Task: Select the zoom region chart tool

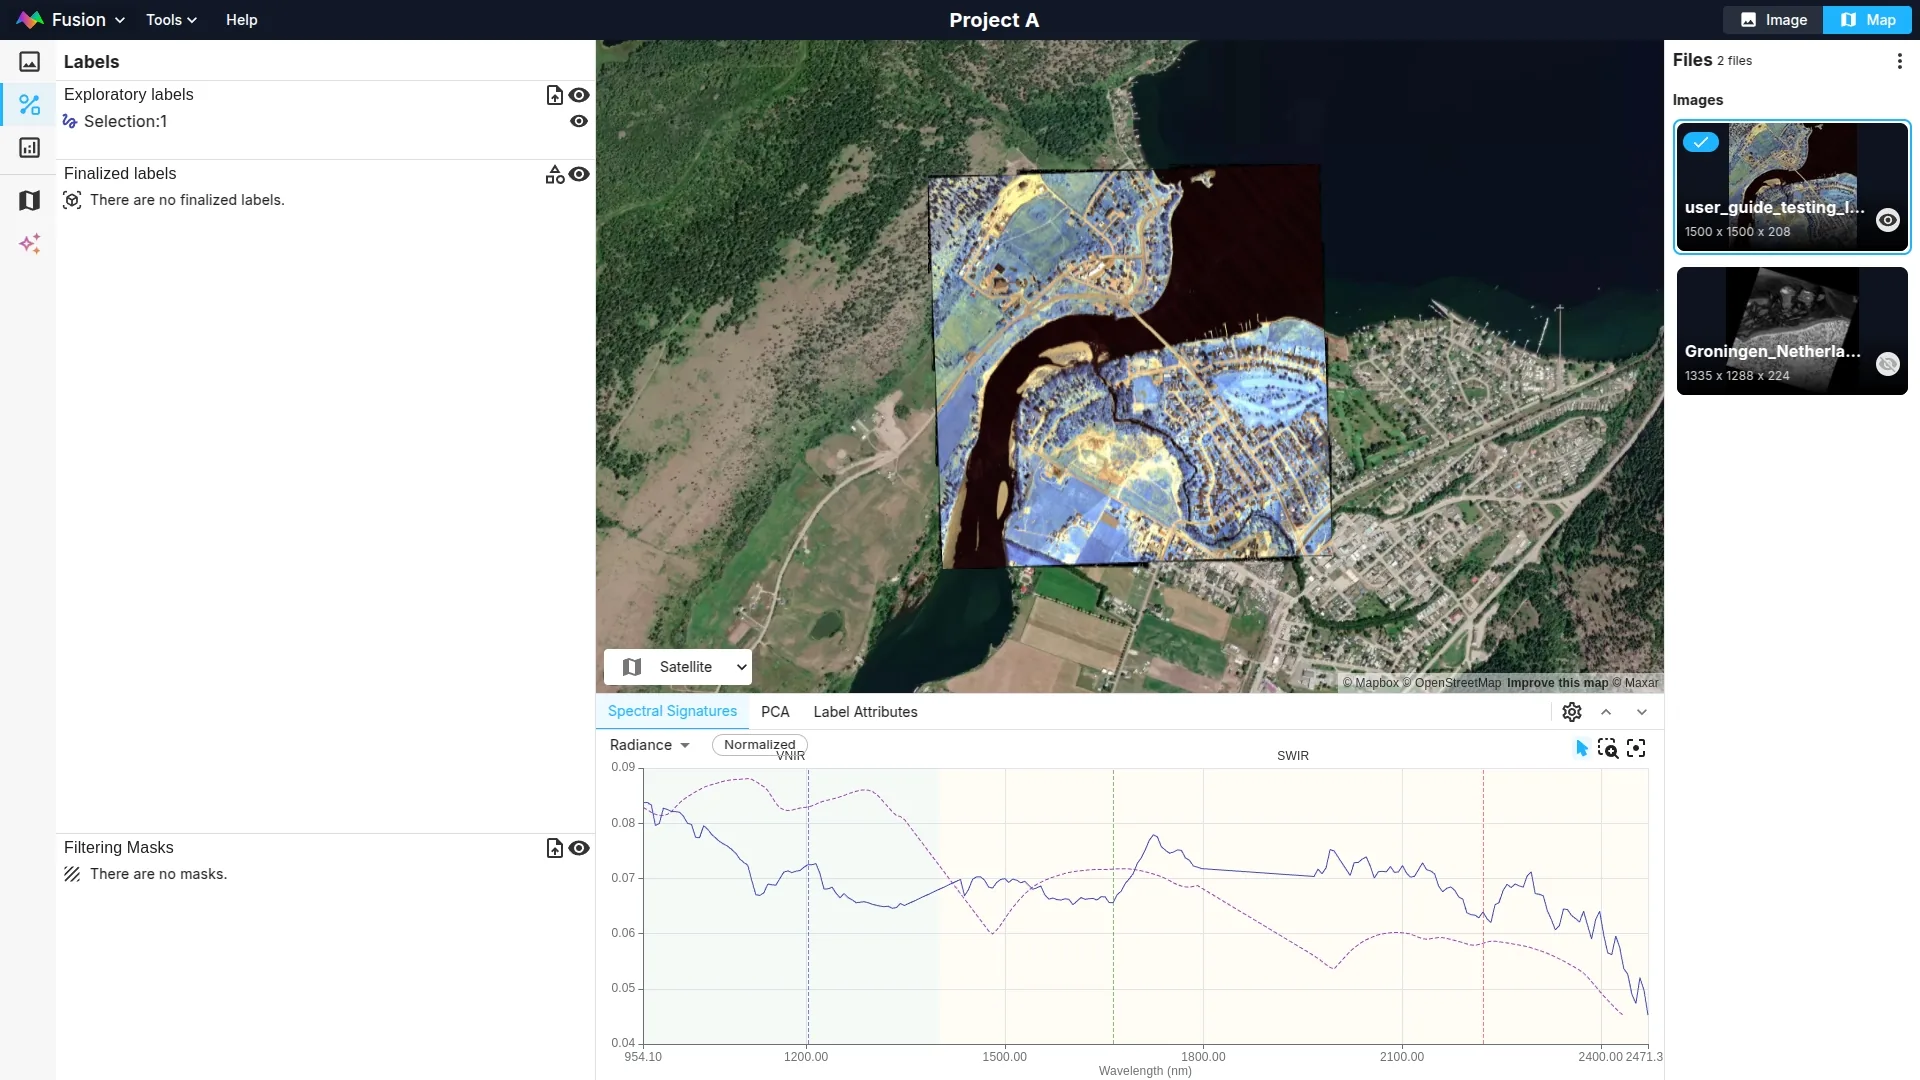Action: point(1607,749)
